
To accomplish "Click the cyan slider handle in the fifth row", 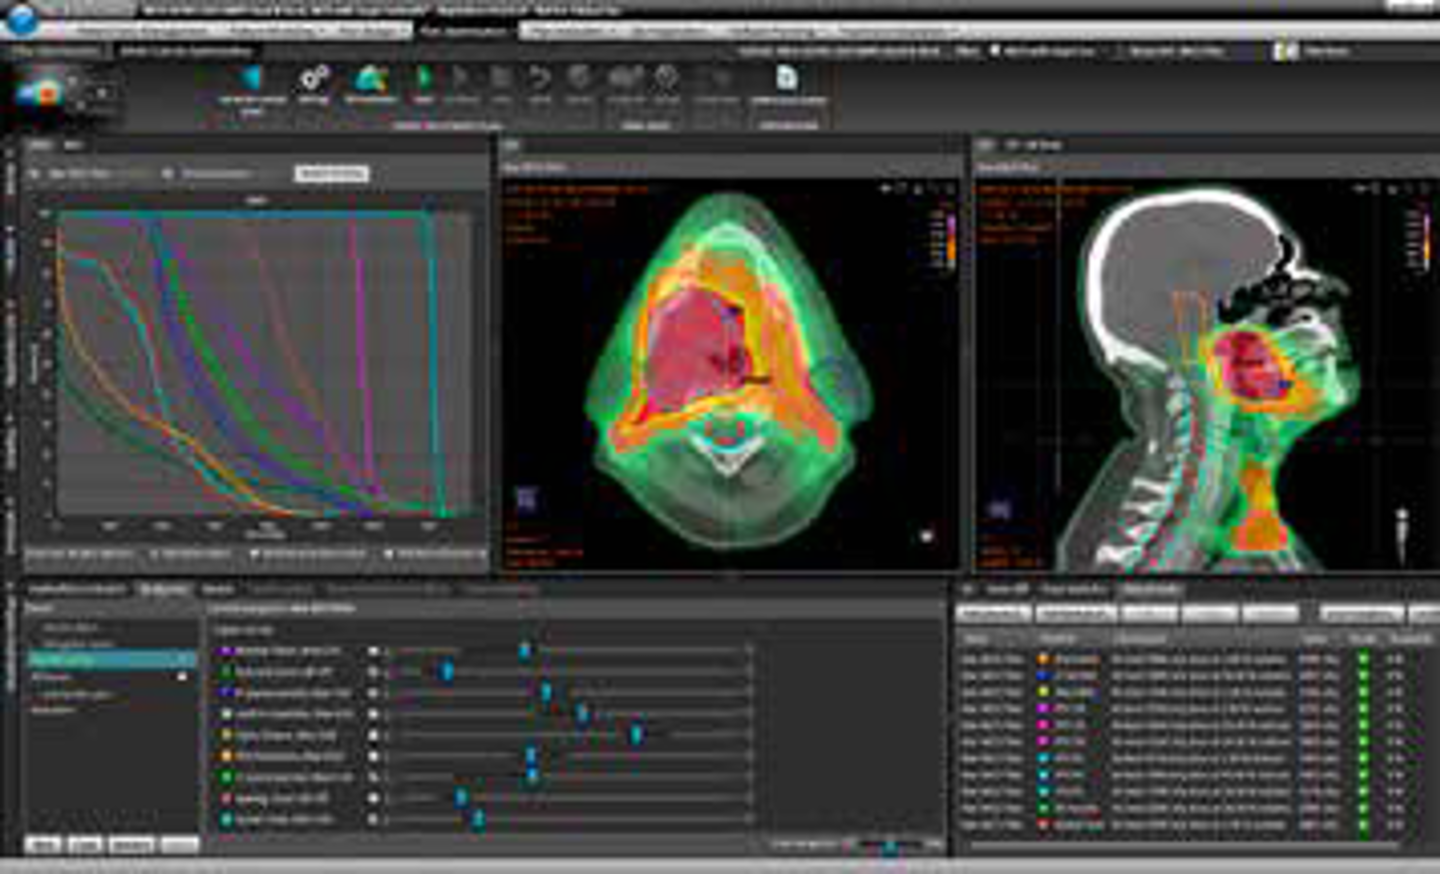I will (x=635, y=735).
